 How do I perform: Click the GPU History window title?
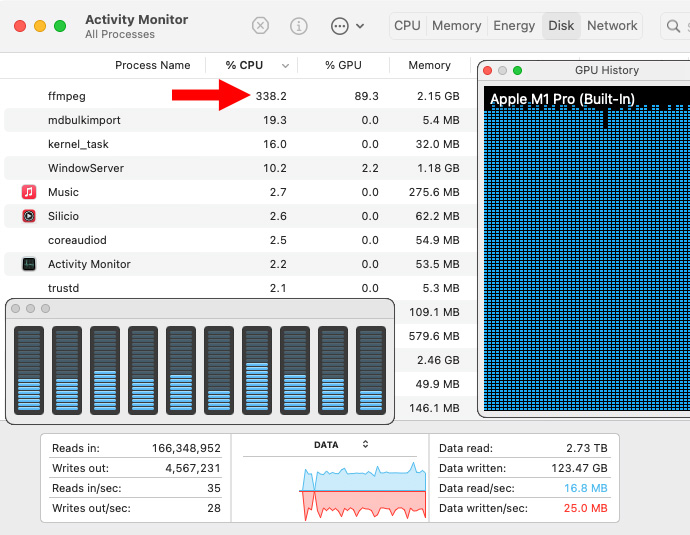tap(607, 70)
